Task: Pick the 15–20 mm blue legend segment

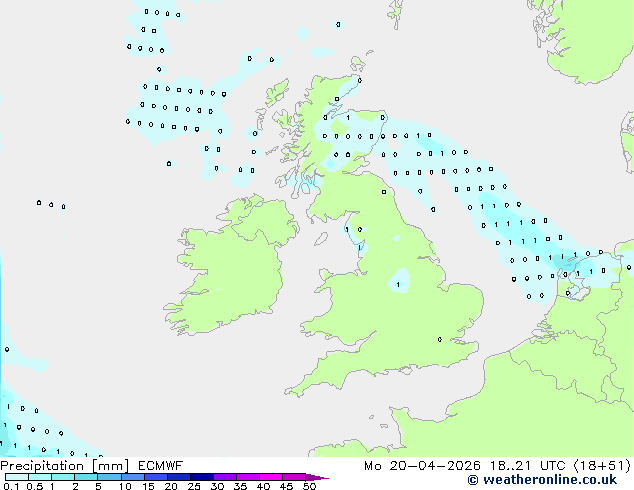Action: point(155,477)
